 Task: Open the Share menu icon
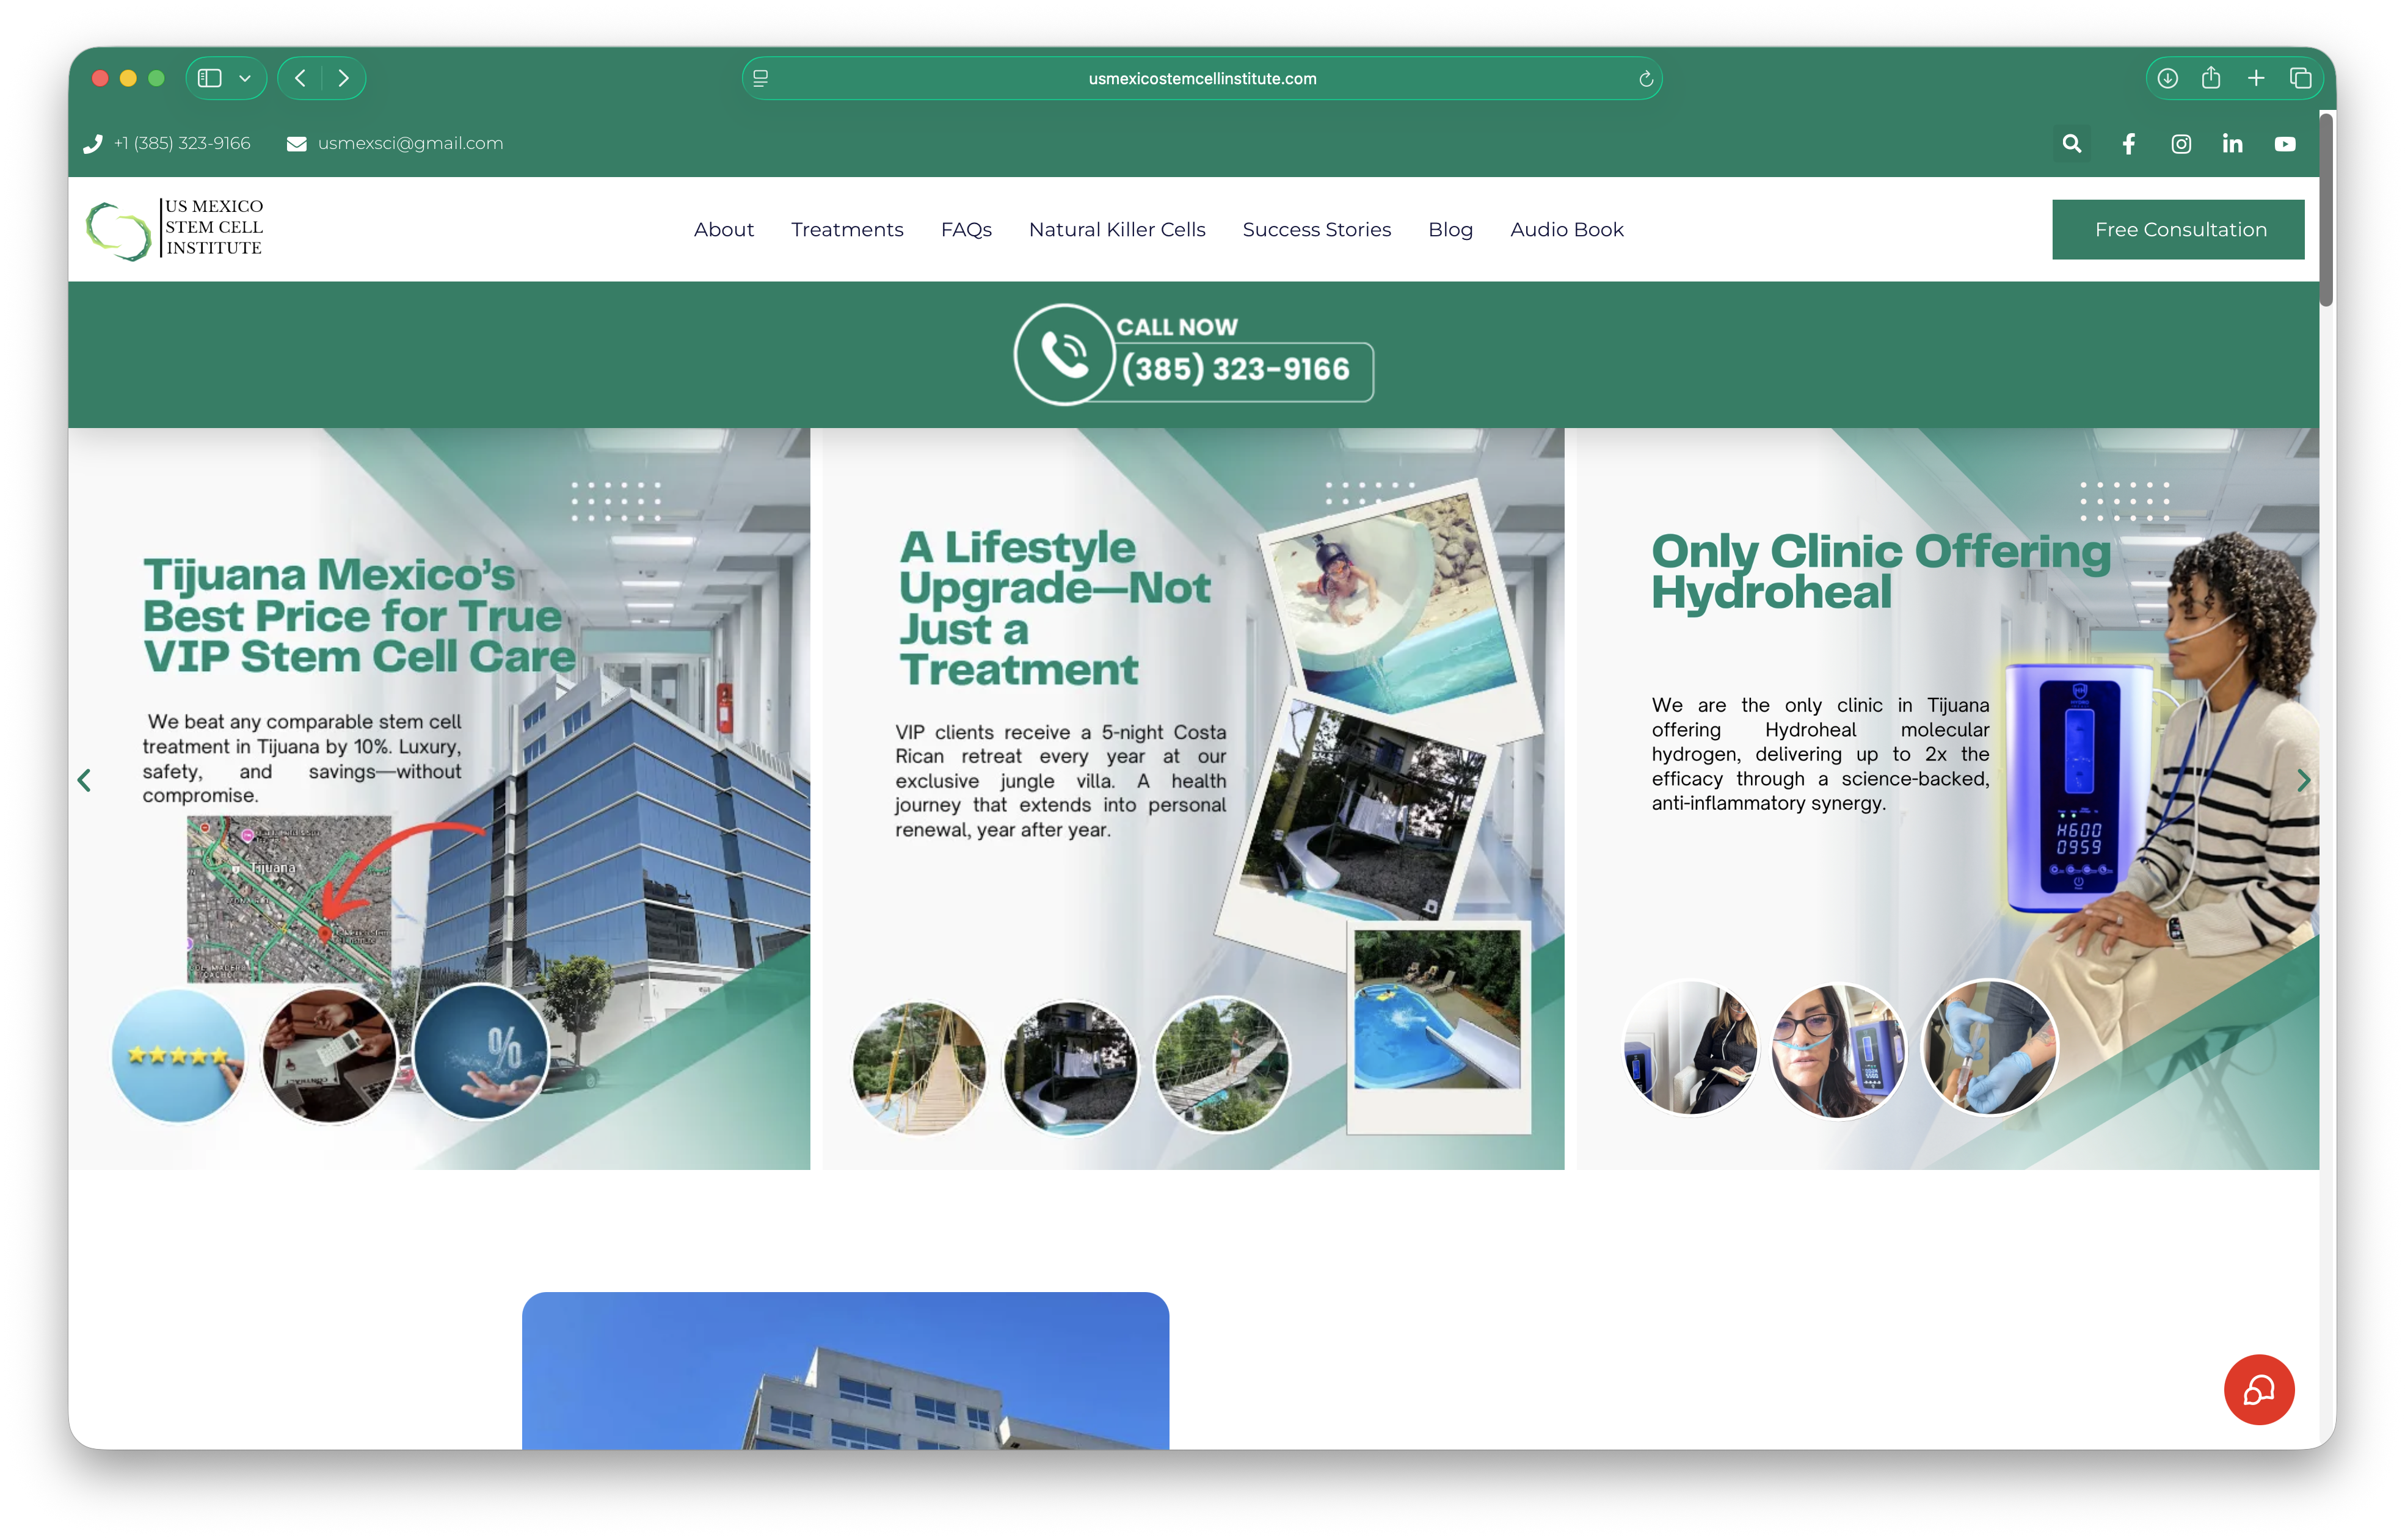[x=2211, y=77]
